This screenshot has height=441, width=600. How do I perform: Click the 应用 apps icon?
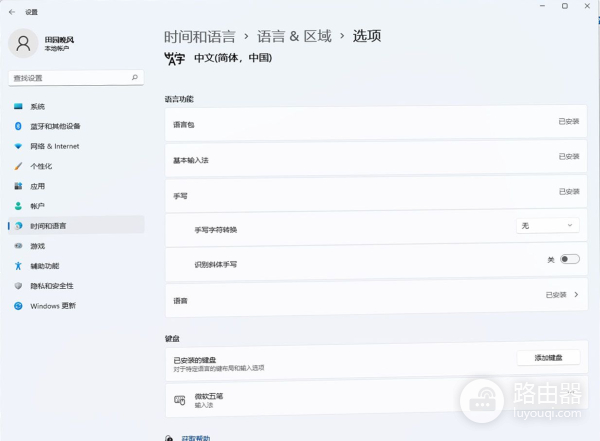tap(18, 186)
